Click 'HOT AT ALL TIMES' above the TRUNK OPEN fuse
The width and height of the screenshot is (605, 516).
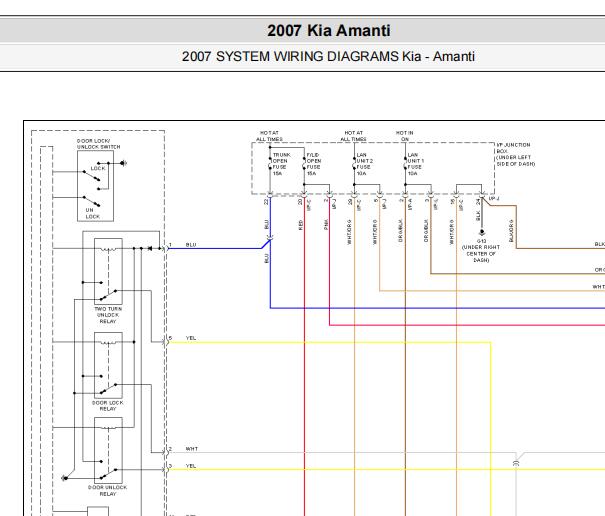coord(269,136)
